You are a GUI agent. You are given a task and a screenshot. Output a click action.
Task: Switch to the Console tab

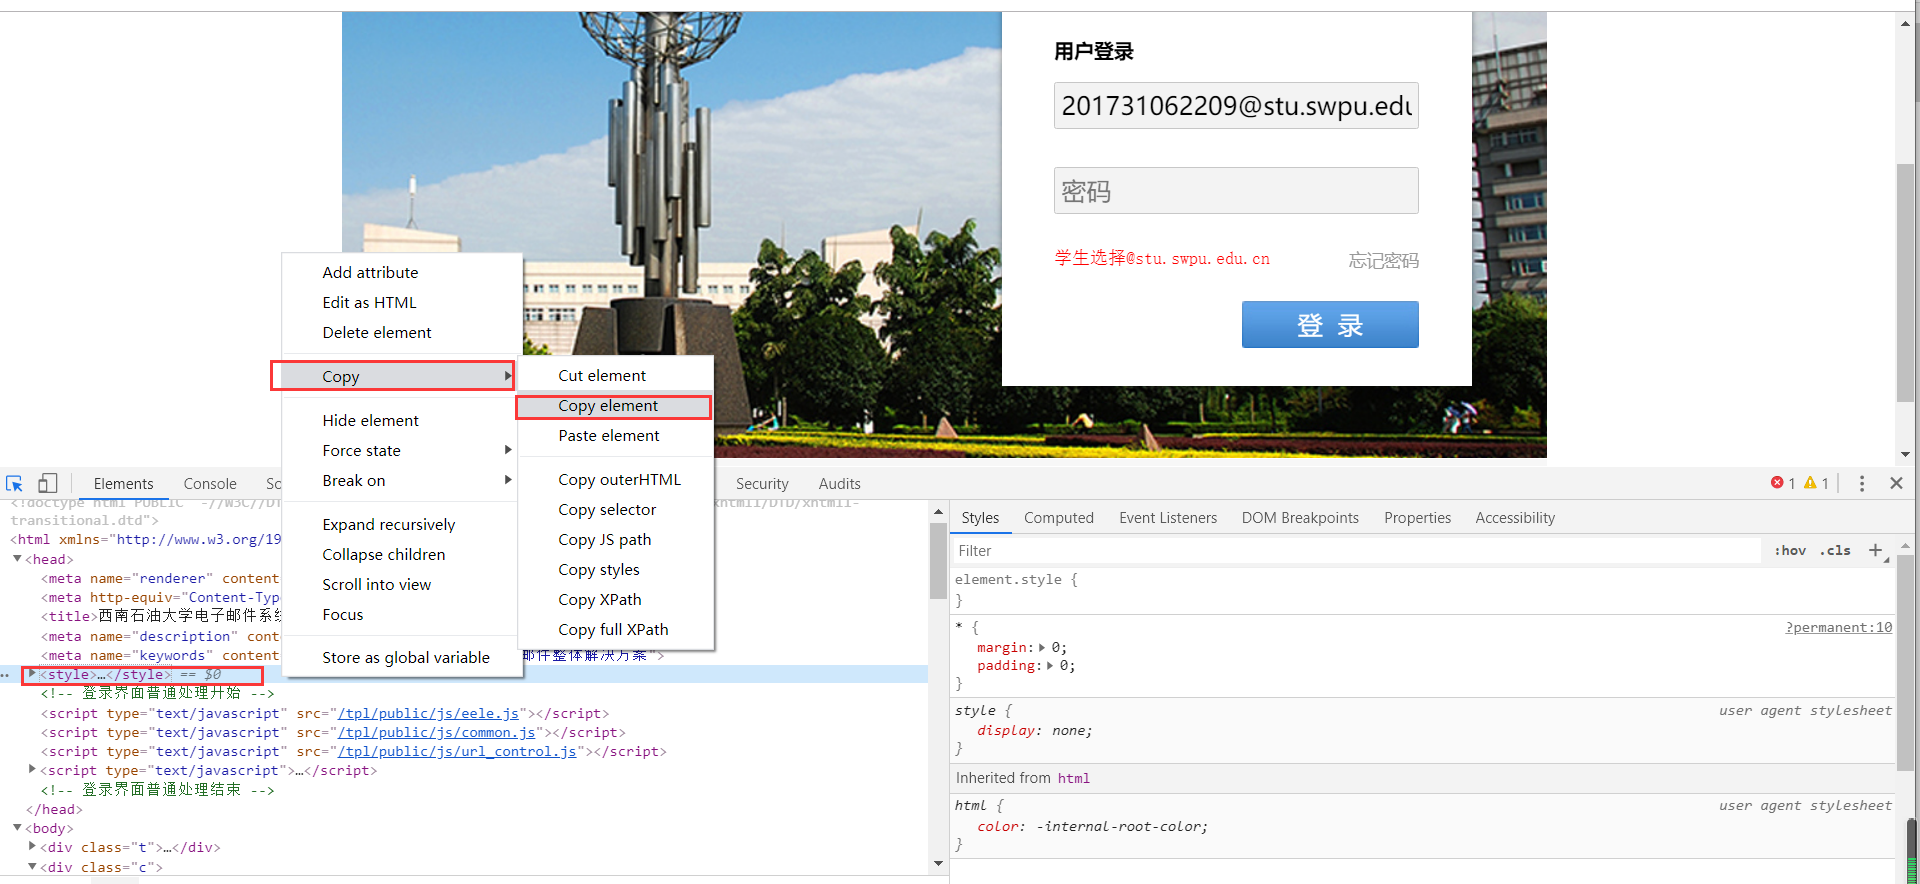coord(210,483)
